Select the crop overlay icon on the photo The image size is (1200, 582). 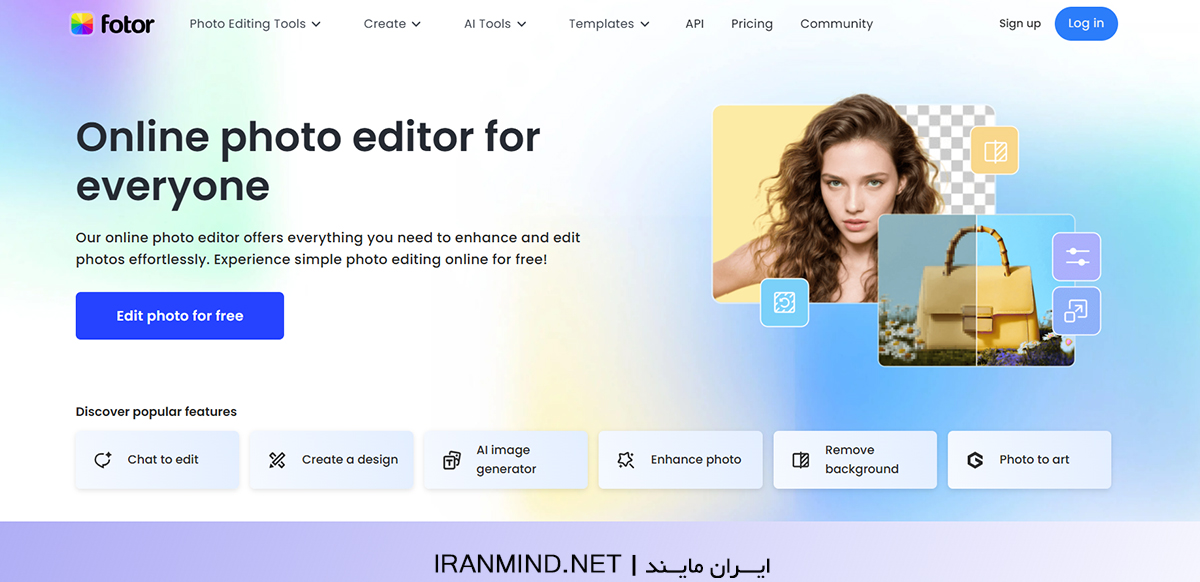pyautogui.click(x=994, y=150)
